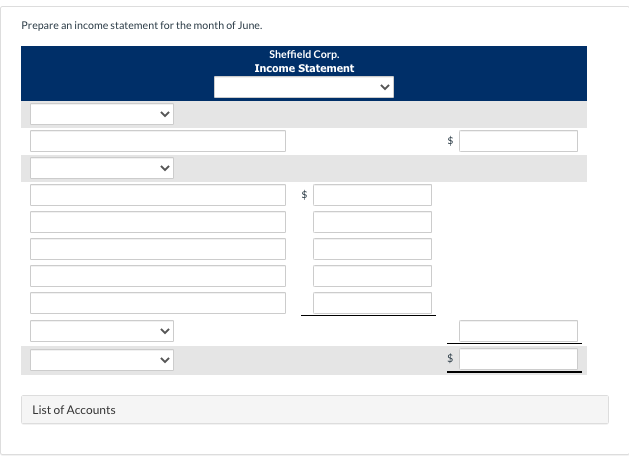Viewport: 629px width, 461px height.
Task: Click third expense amount field
Action: (x=372, y=249)
